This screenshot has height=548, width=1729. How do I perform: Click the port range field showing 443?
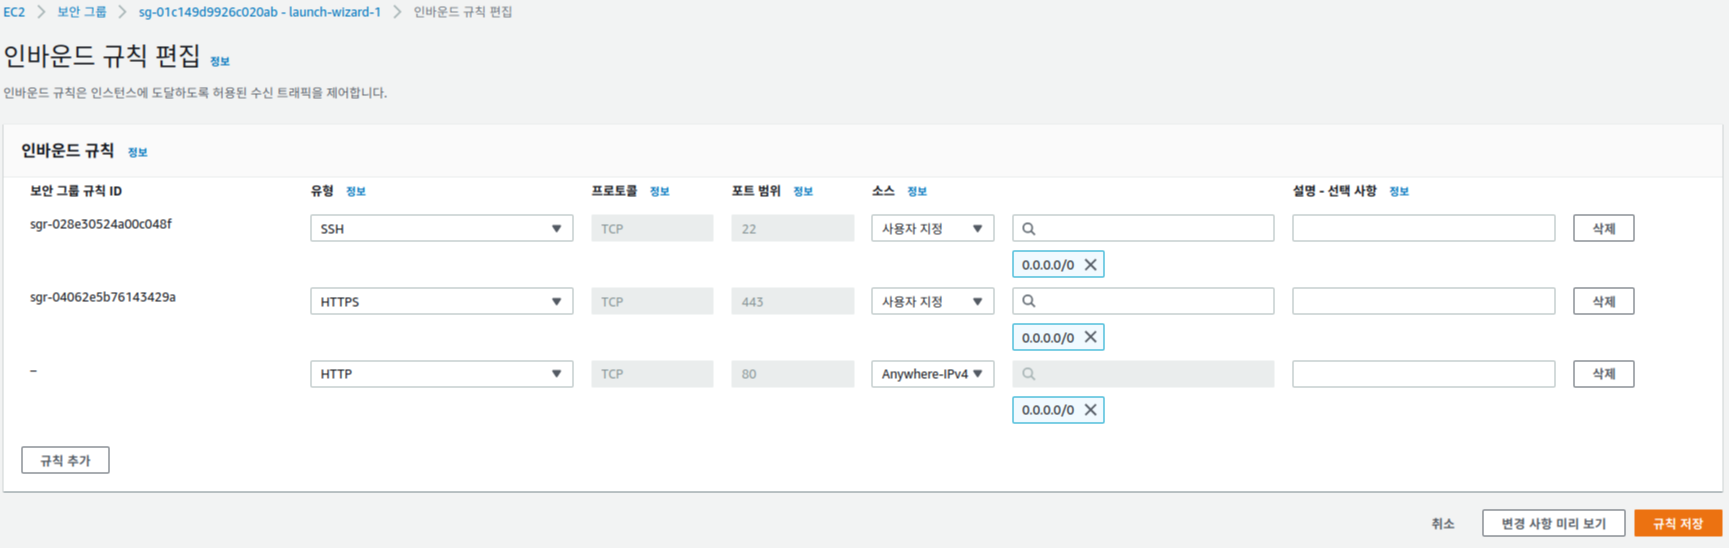pos(792,301)
